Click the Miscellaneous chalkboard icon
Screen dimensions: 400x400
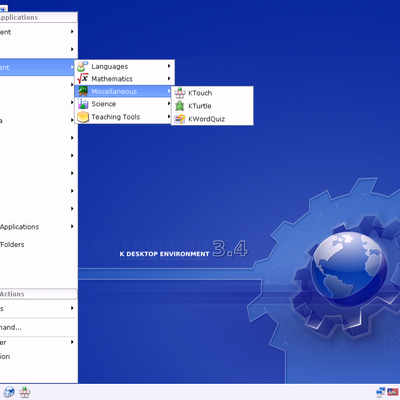82,91
